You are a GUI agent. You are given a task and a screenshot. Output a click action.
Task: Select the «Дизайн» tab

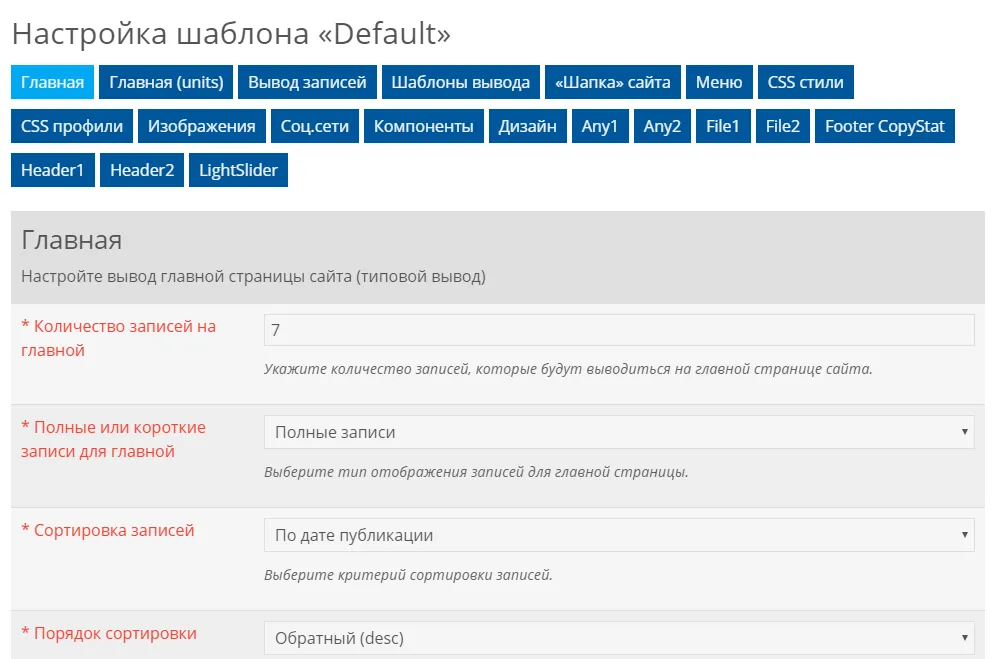click(x=528, y=126)
